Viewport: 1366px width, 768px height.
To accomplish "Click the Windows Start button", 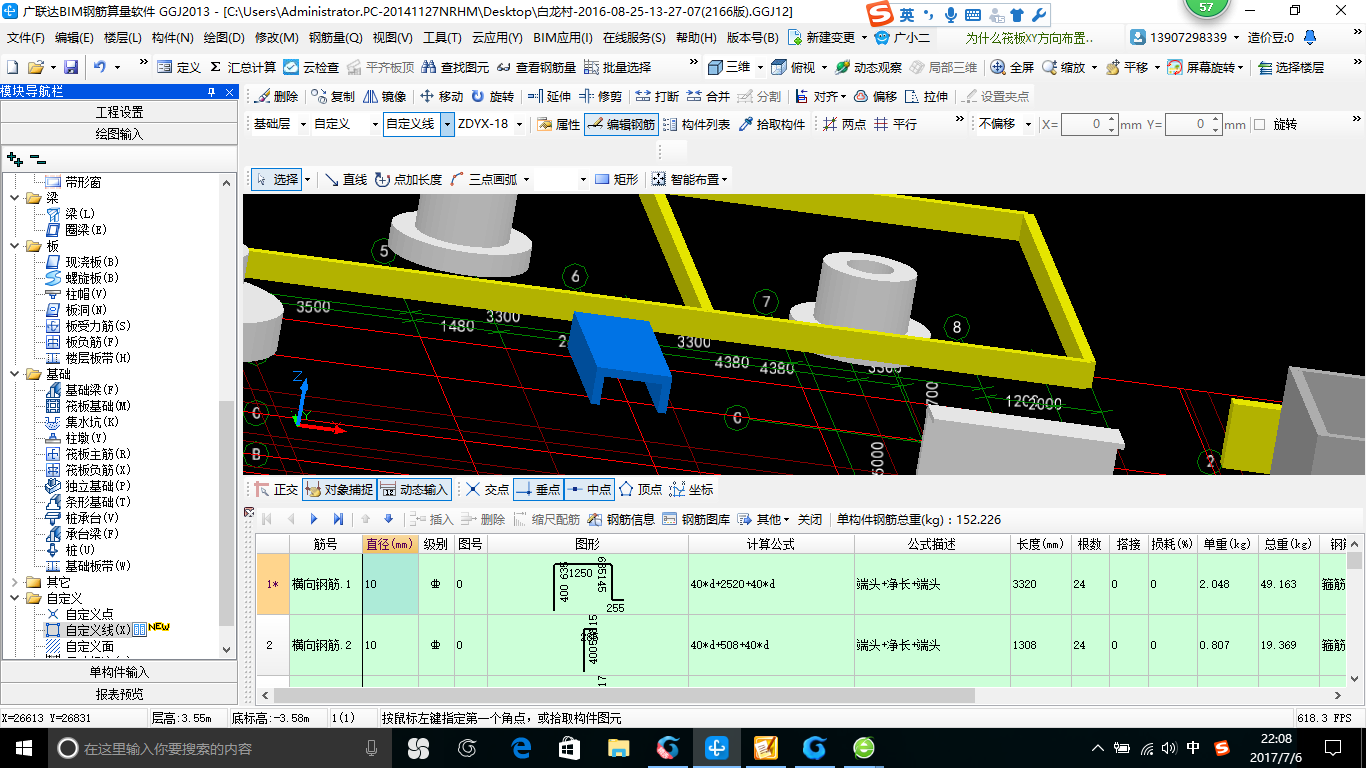I will click(22, 748).
